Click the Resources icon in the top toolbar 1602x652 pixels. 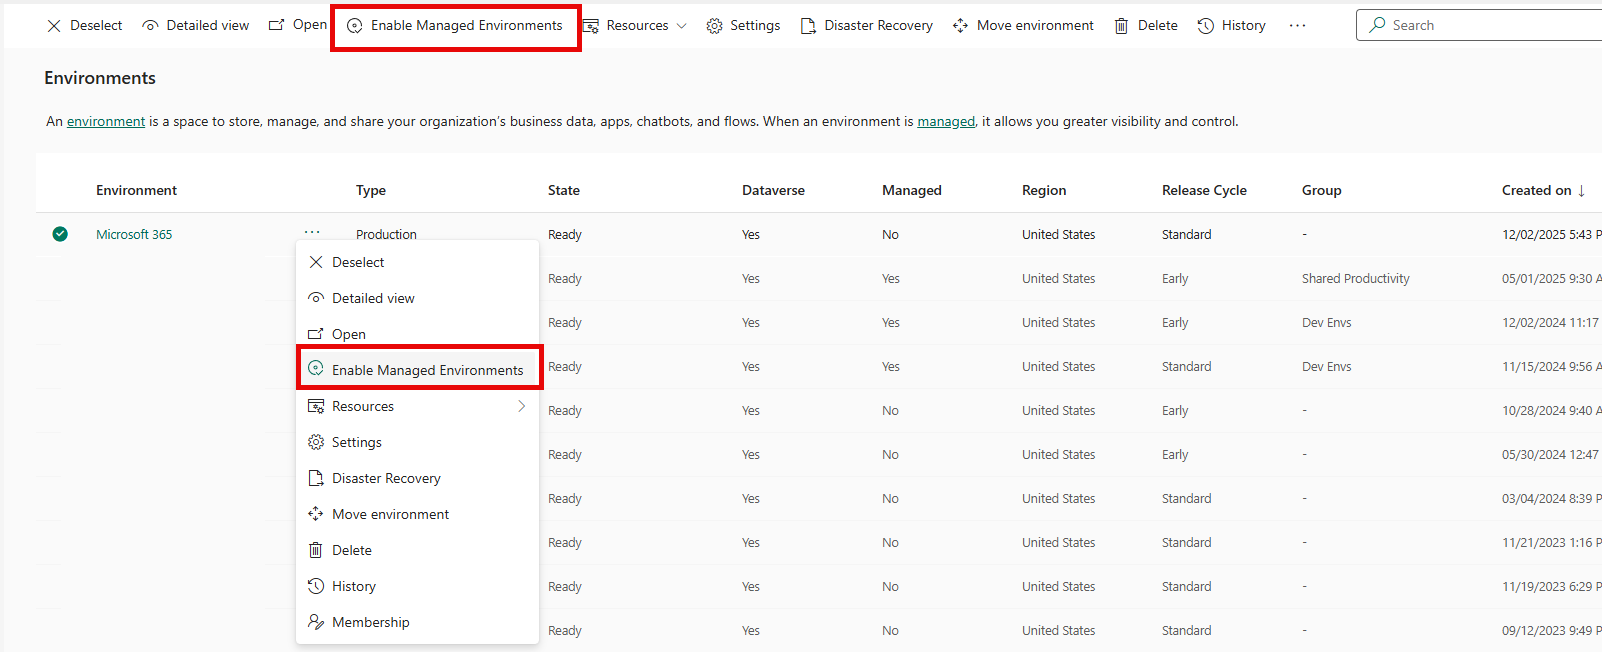591,26
